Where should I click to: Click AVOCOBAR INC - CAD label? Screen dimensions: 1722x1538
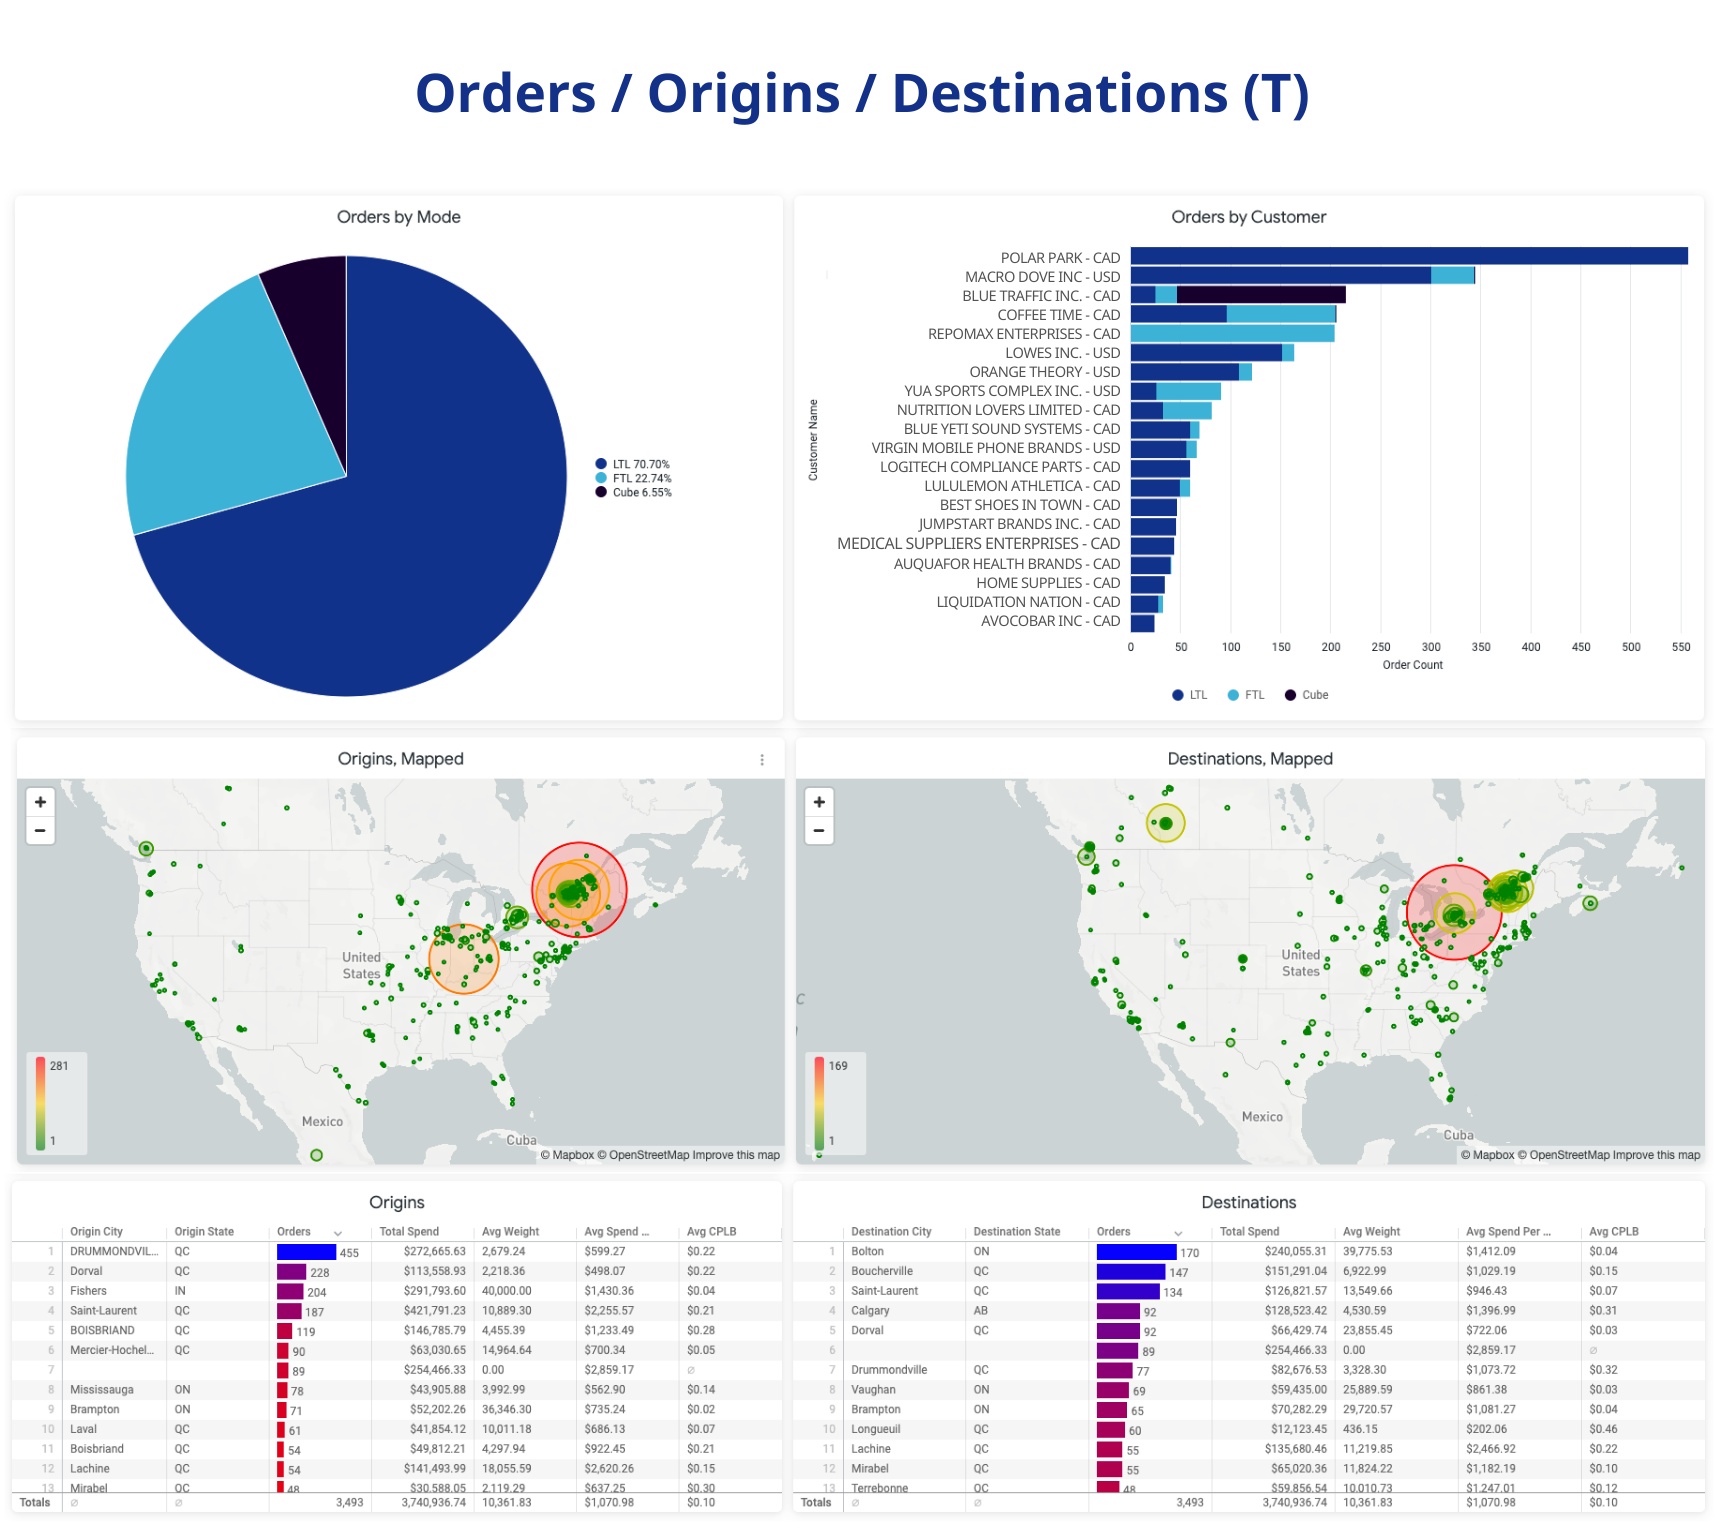click(x=1050, y=622)
